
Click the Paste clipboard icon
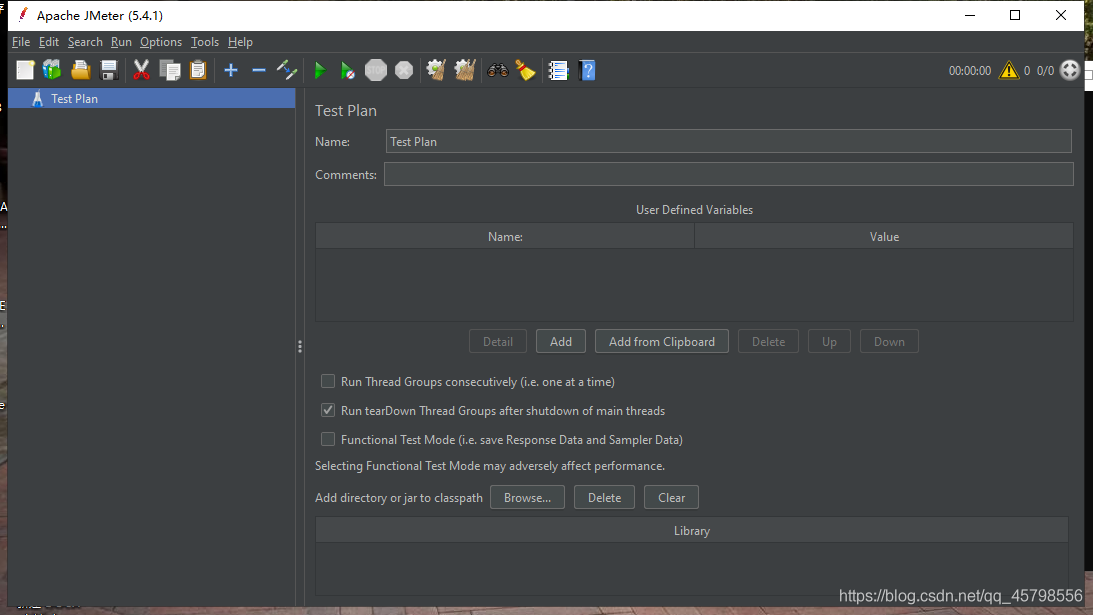[199, 70]
